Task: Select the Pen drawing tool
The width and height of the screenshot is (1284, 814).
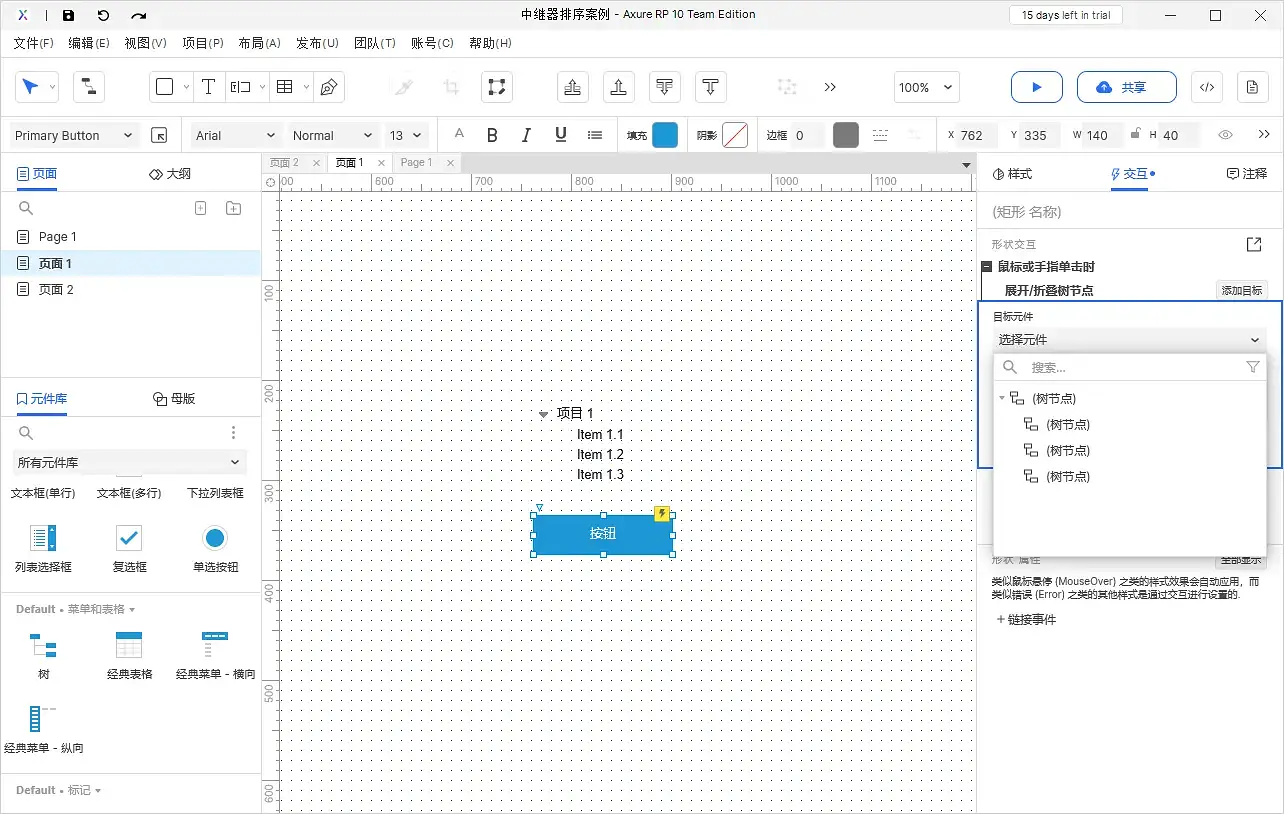Action: pyautogui.click(x=328, y=87)
